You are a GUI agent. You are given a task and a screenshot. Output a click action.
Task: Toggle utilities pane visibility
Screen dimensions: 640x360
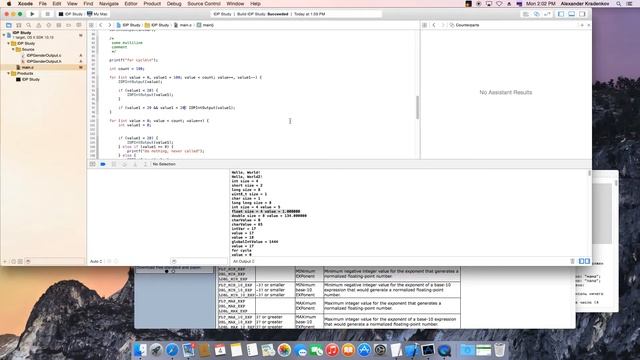click(x=582, y=14)
